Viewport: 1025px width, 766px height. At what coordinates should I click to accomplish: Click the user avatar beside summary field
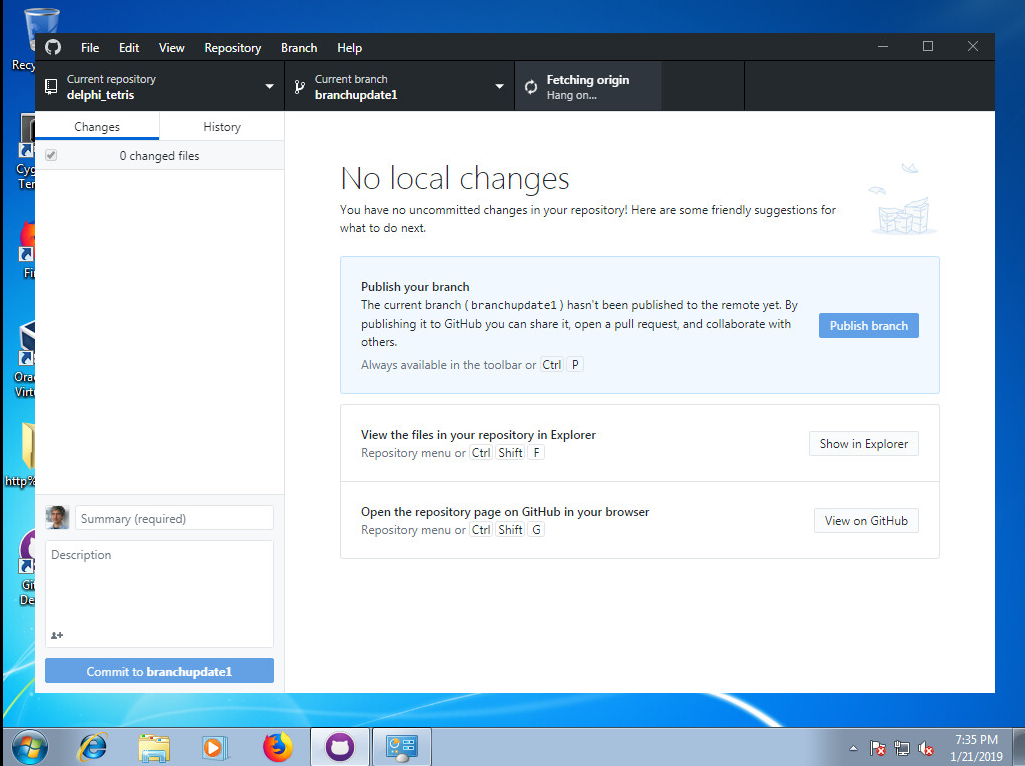(57, 518)
